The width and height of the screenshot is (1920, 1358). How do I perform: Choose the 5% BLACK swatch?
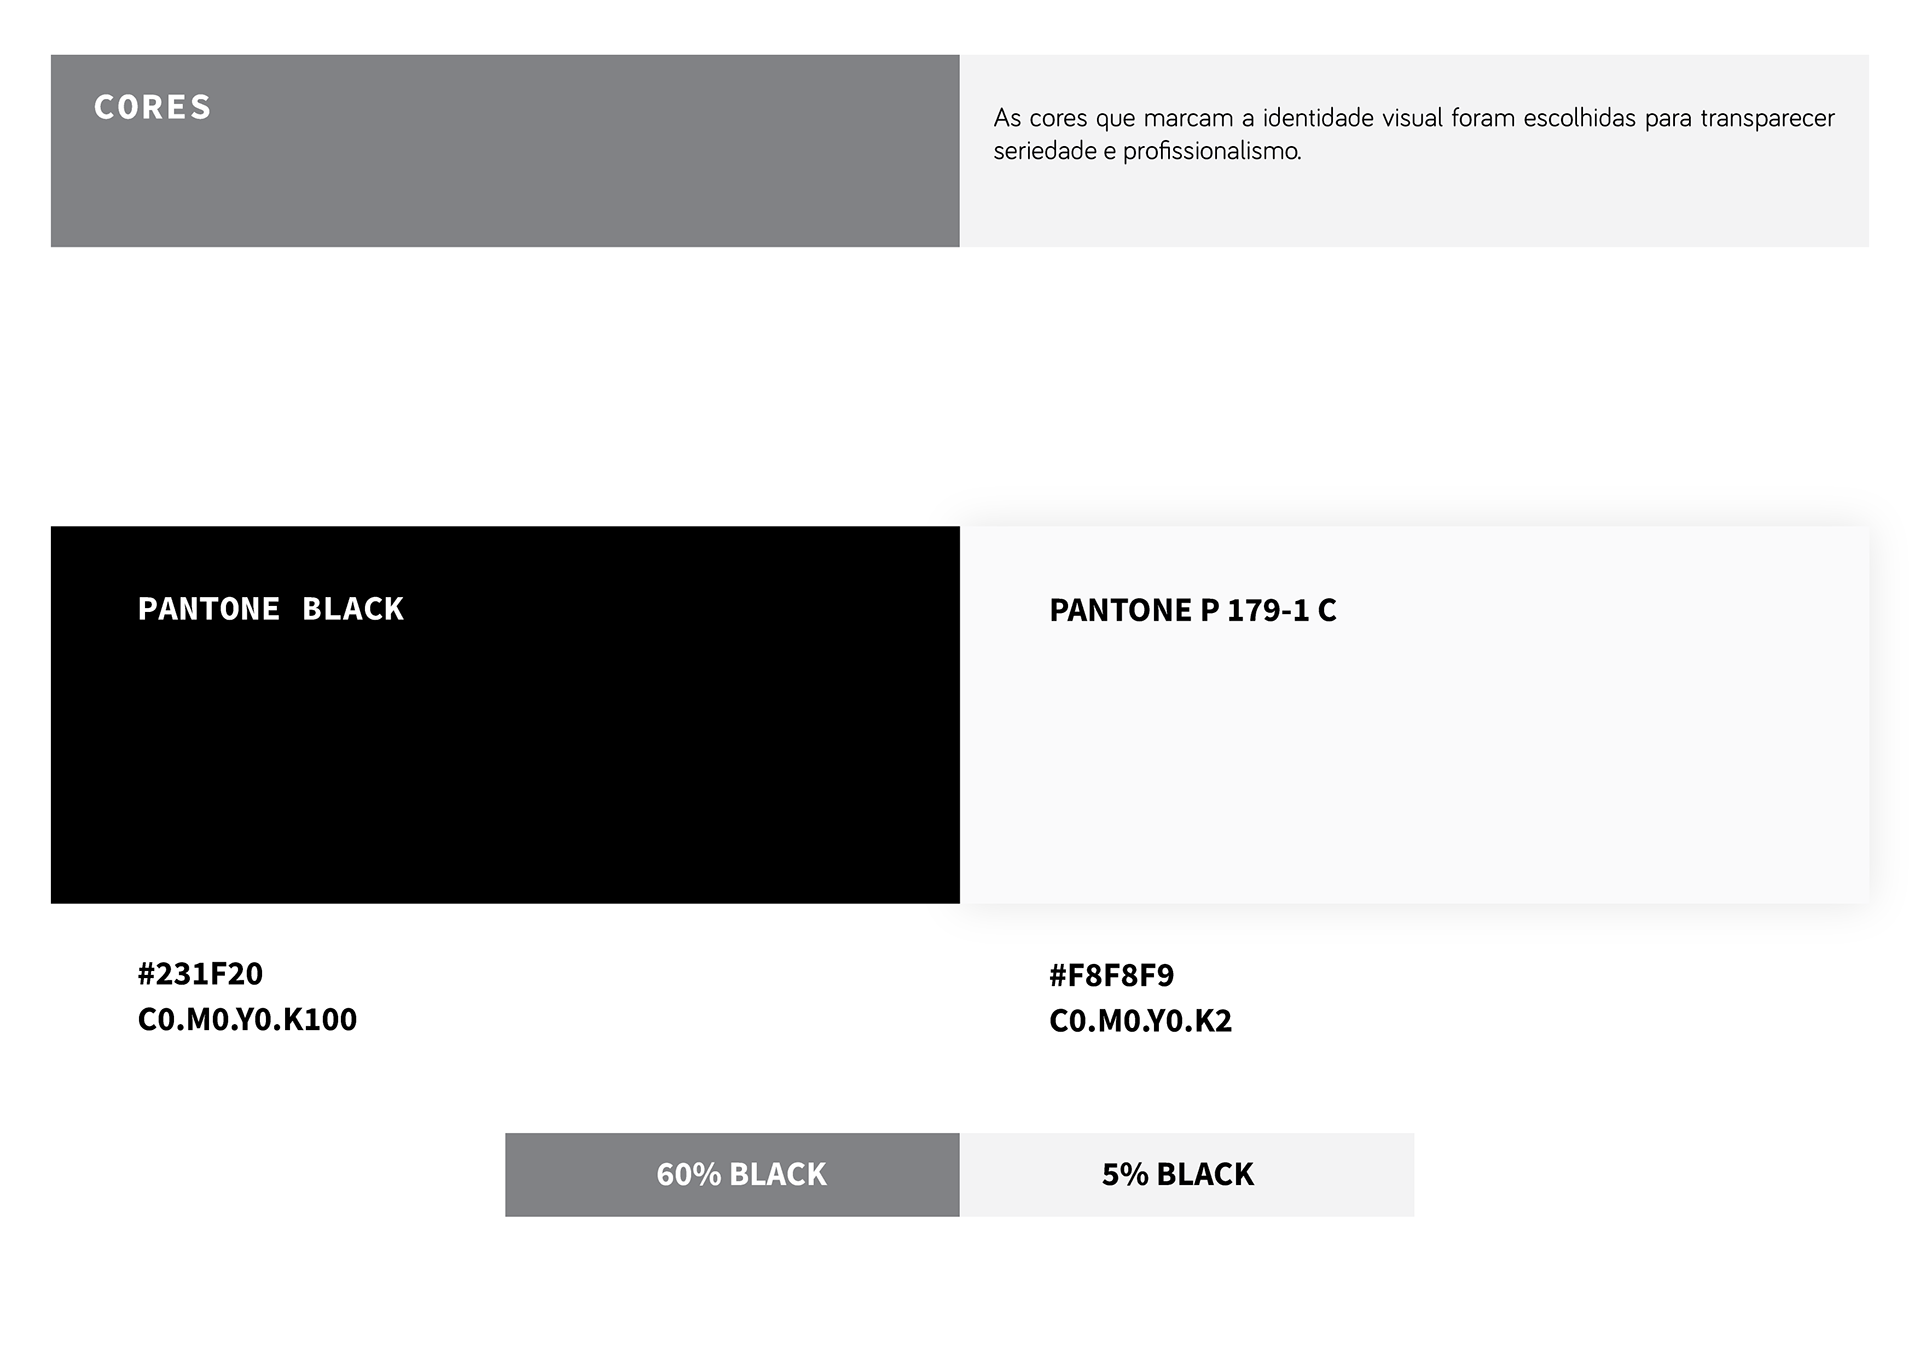pyautogui.click(x=1187, y=1174)
